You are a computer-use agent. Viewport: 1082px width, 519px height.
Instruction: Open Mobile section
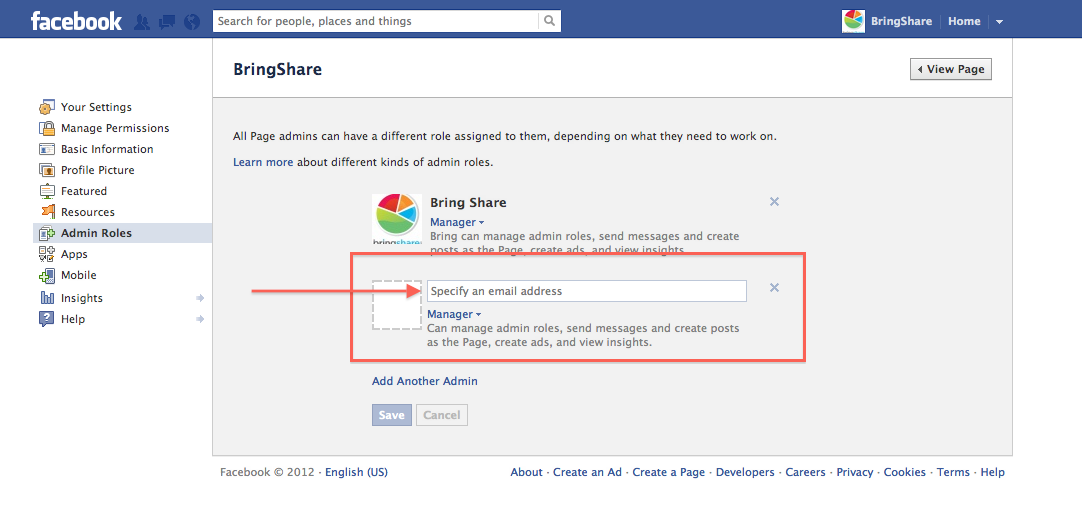[79, 275]
